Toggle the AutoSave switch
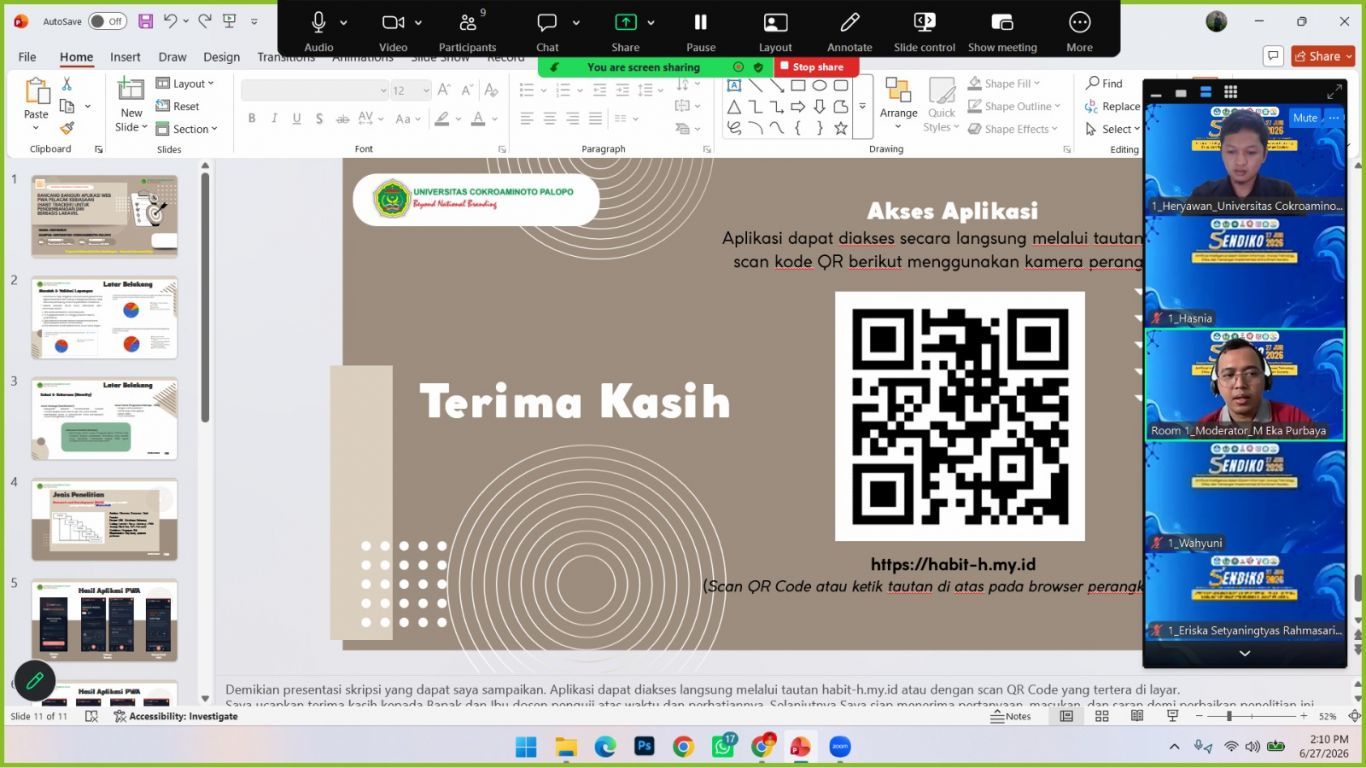The image size is (1366, 768). click(107, 21)
